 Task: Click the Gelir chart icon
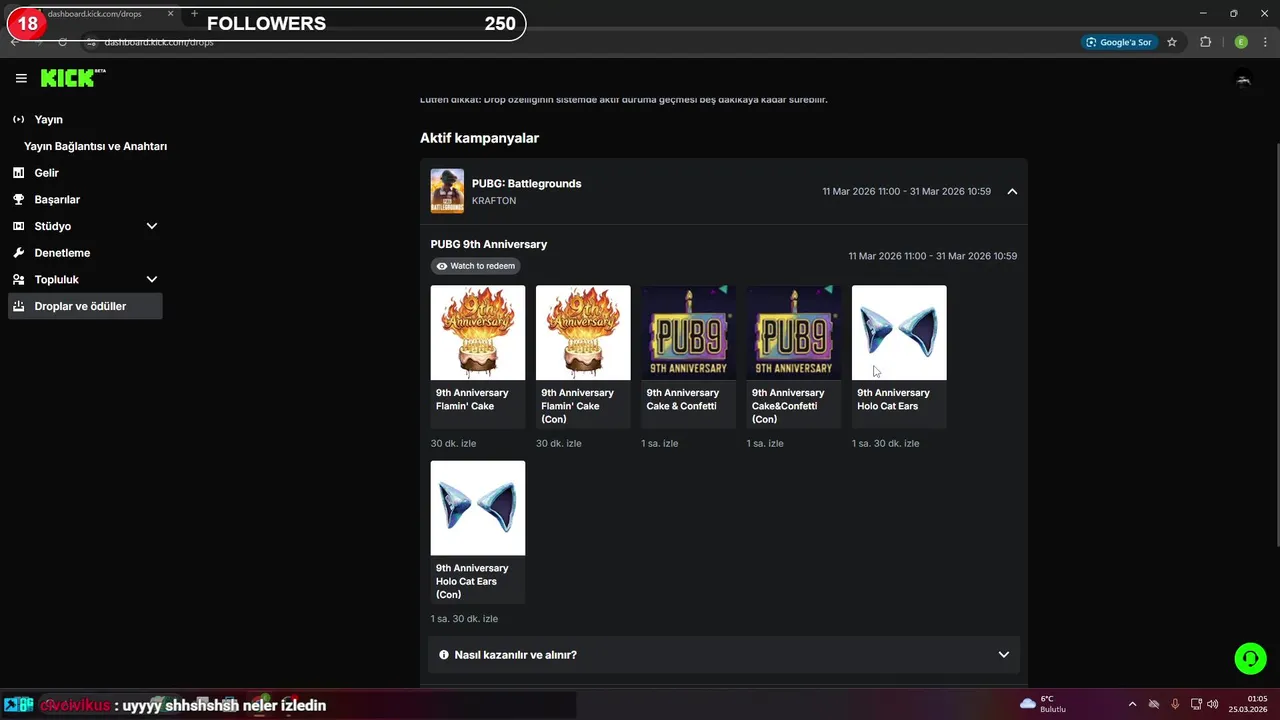[x=18, y=173]
